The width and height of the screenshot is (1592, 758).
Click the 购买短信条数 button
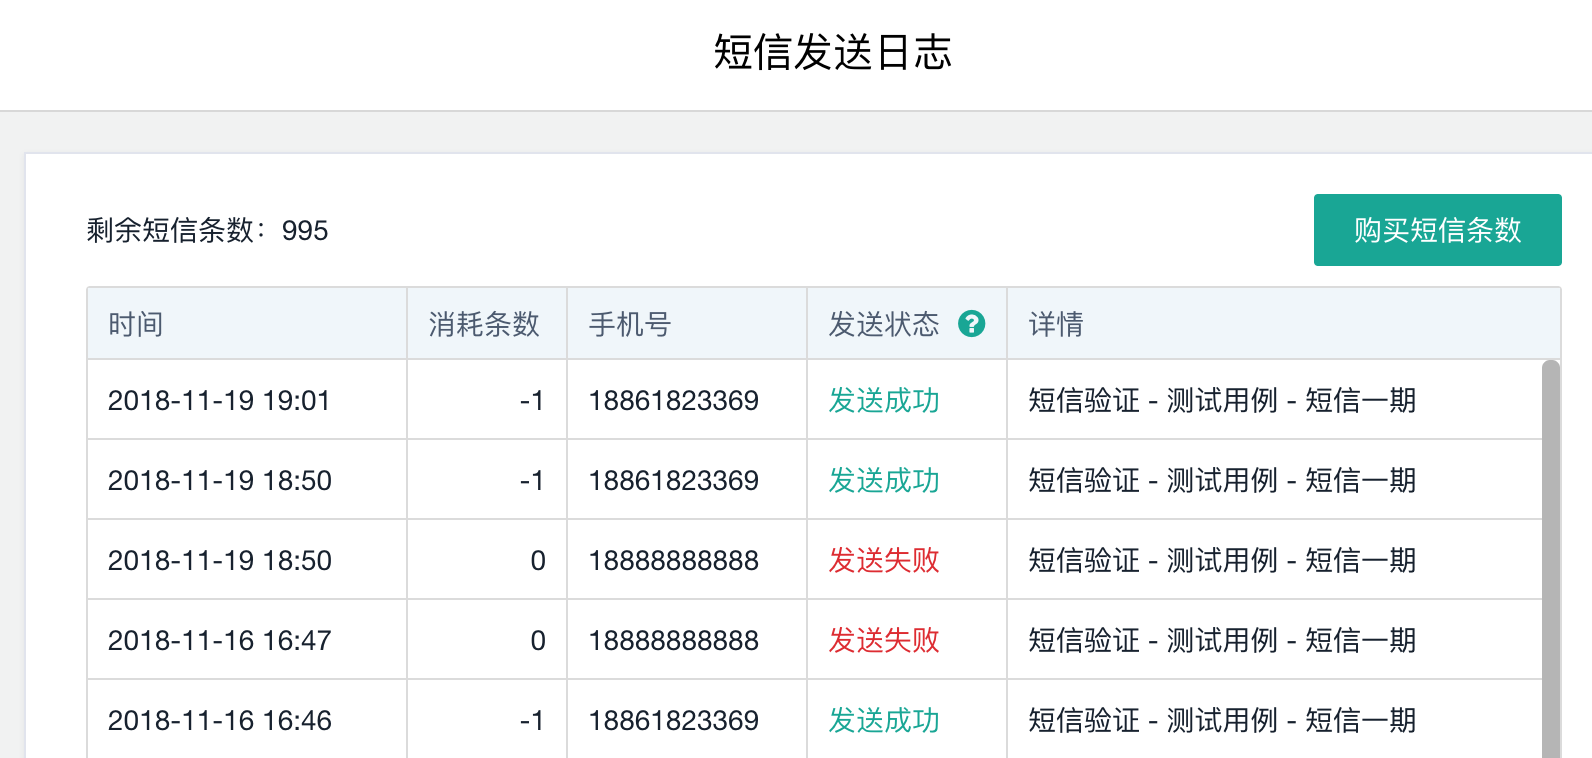(1437, 230)
